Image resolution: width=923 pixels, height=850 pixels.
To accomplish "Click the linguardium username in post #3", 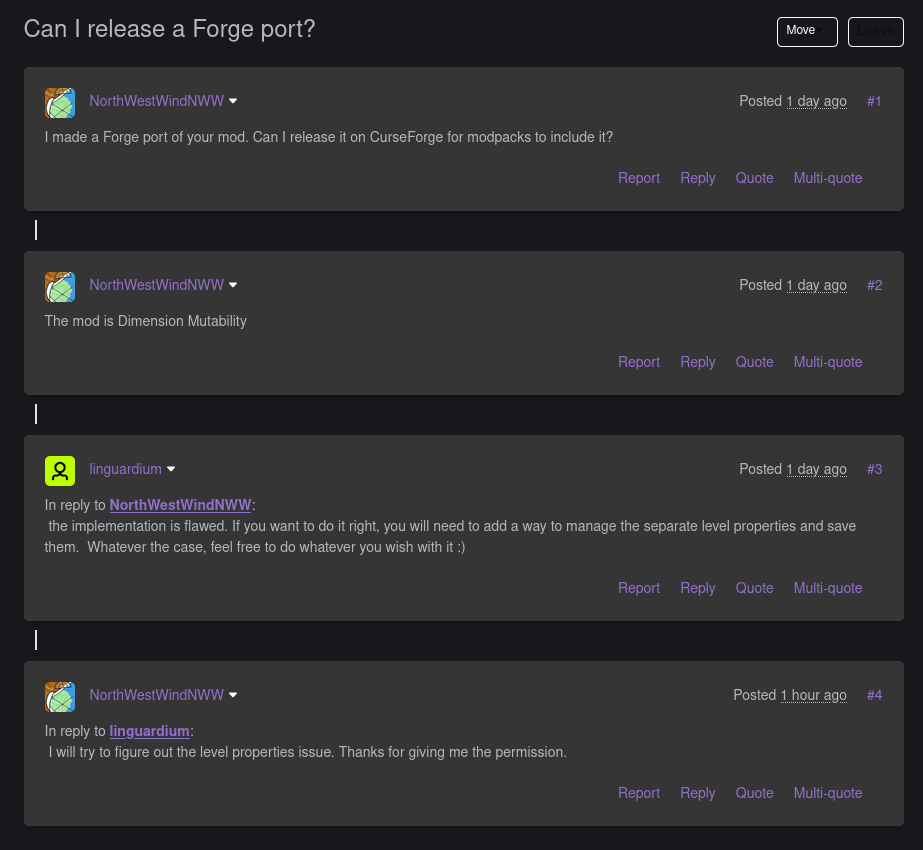I will pyautogui.click(x=125, y=469).
